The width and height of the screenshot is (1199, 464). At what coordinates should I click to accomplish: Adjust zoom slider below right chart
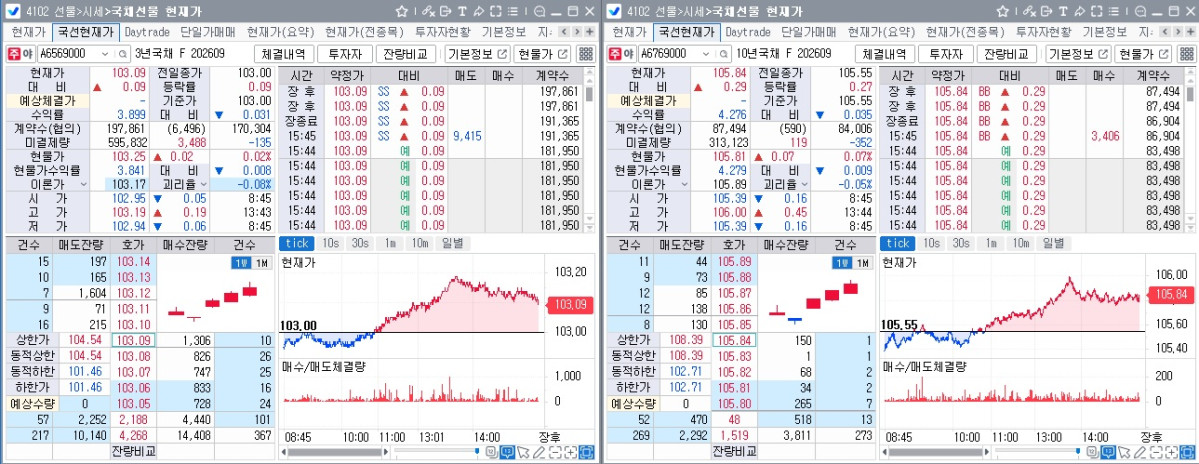[x=1037, y=453]
